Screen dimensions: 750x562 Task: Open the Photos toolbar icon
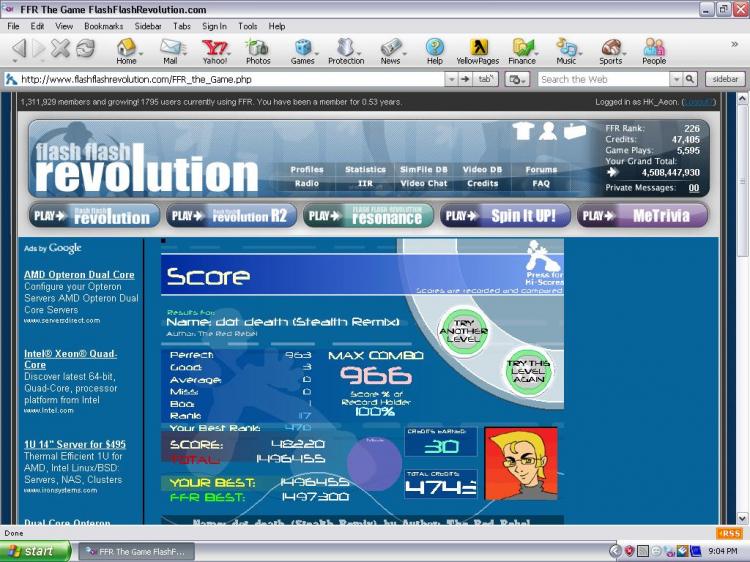[x=258, y=49]
